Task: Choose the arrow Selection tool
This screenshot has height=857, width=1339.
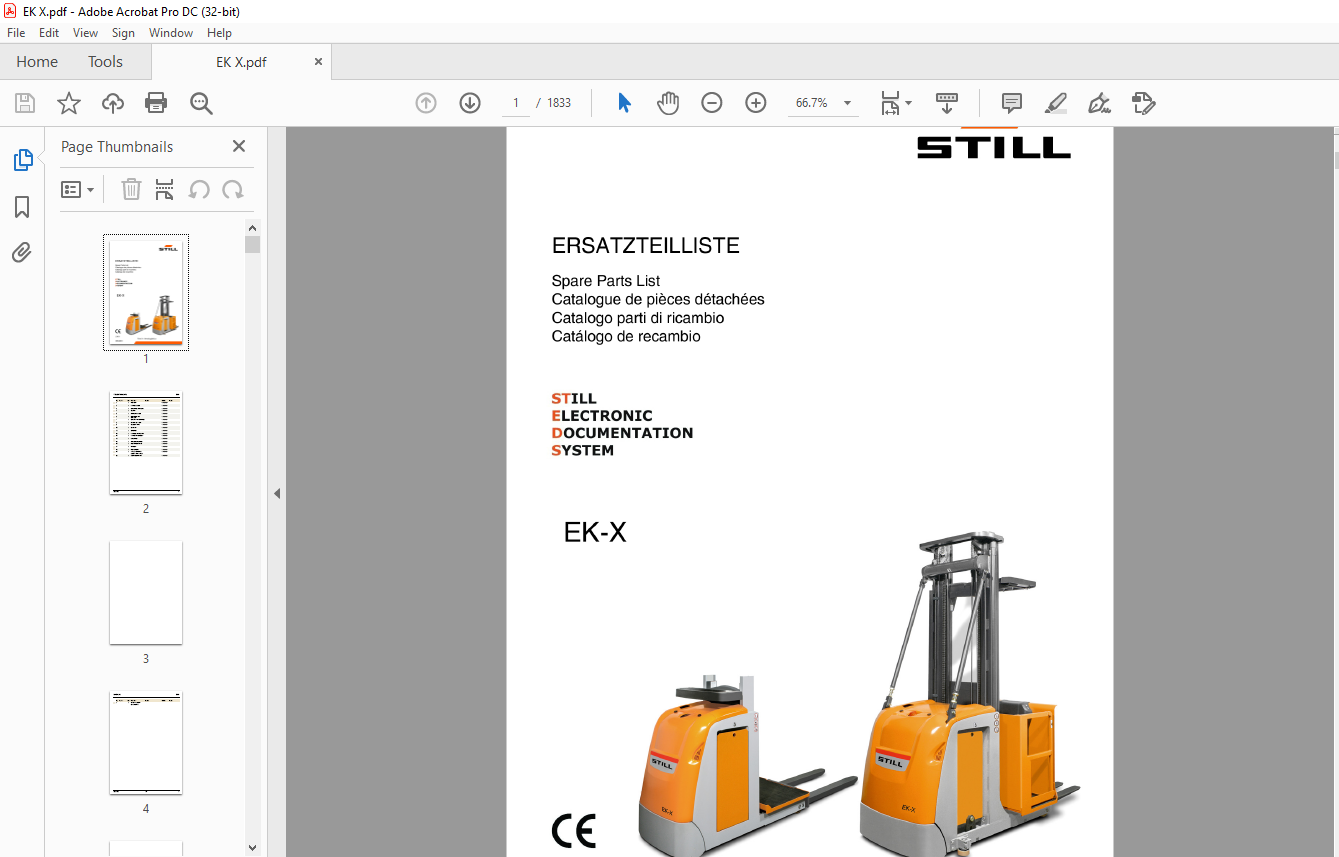Action: click(x=624, y=103)
